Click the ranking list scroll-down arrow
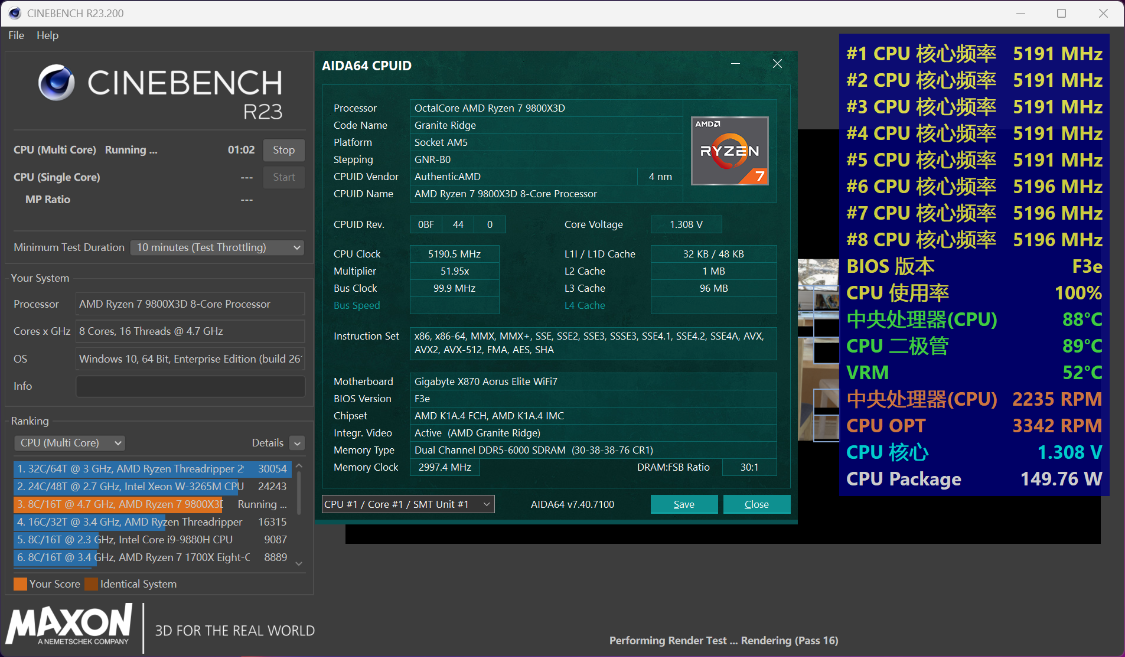1125x657 pixels. 299,564
